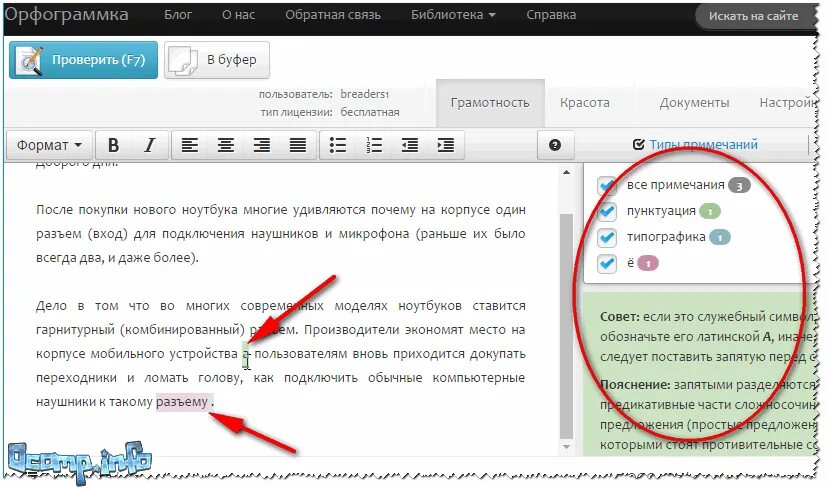The height and width of the screenshot is (488, 829).
Task: Open the Формат dropdown
Action: (x=49, y=145)
